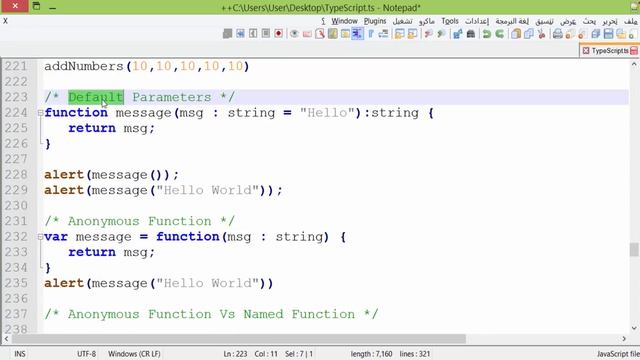Click the Save file toolbar icon
Viewport: 640px width, 360px height.
coord(608,34)
